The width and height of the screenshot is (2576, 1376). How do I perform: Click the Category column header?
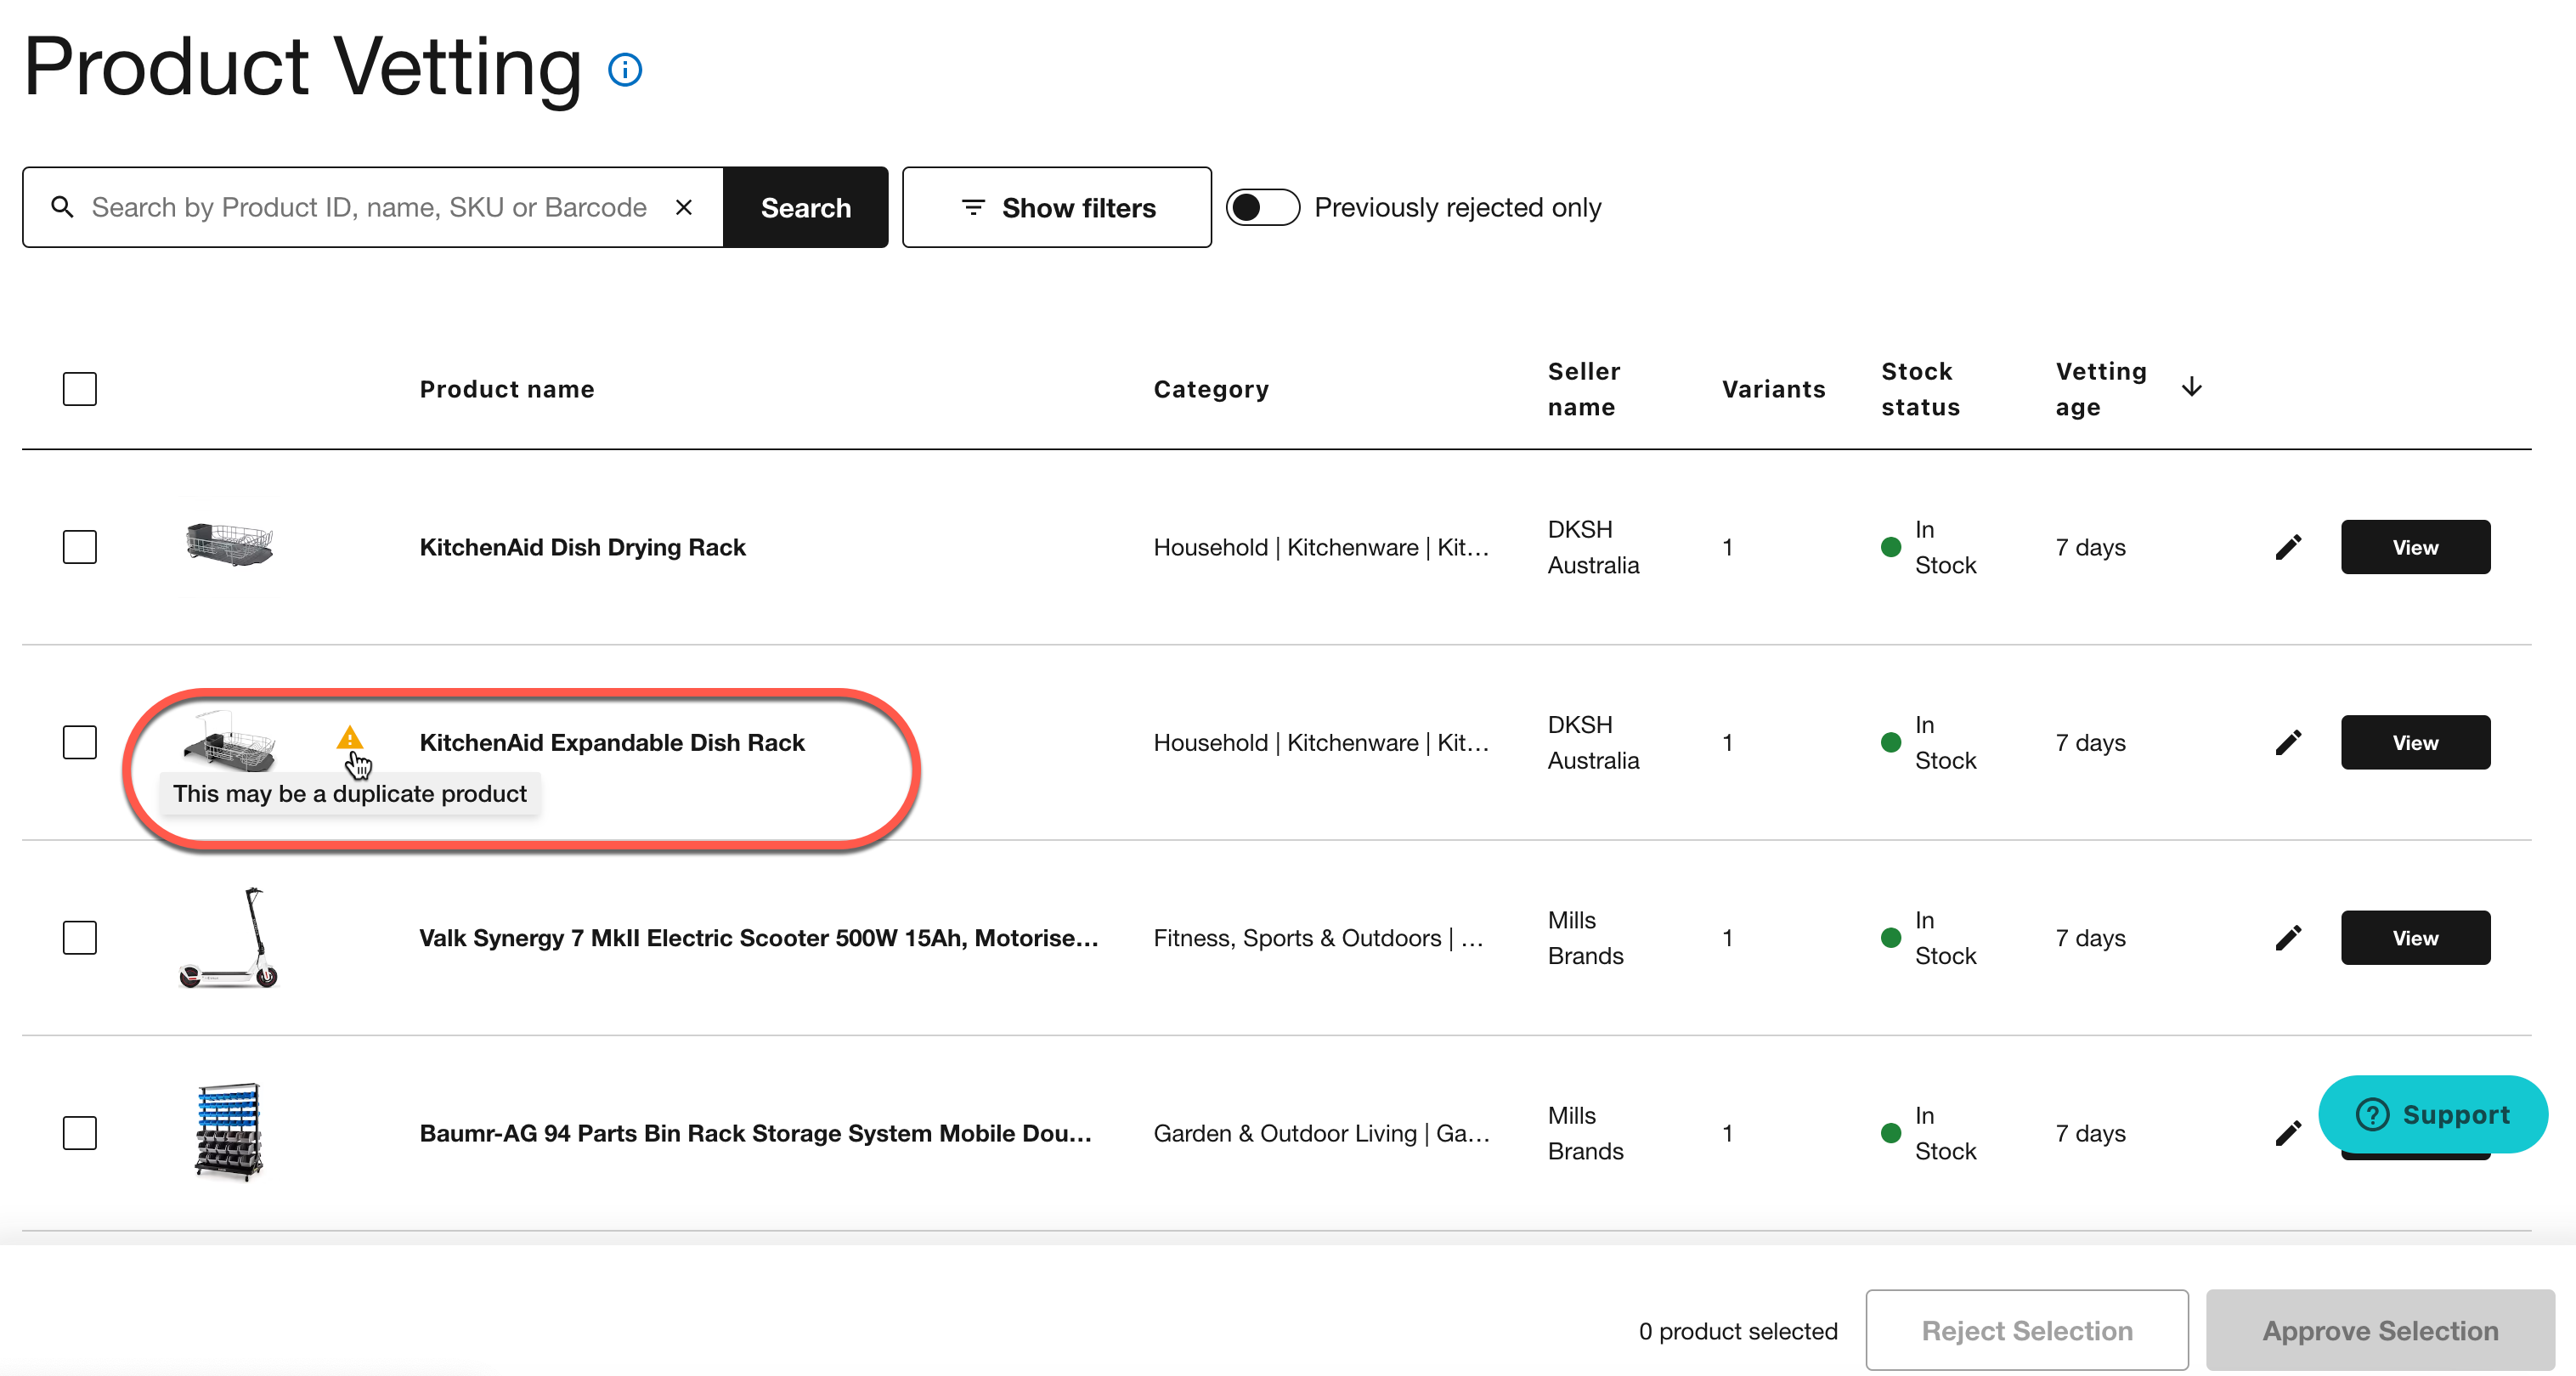click(x=1210, y=389)
